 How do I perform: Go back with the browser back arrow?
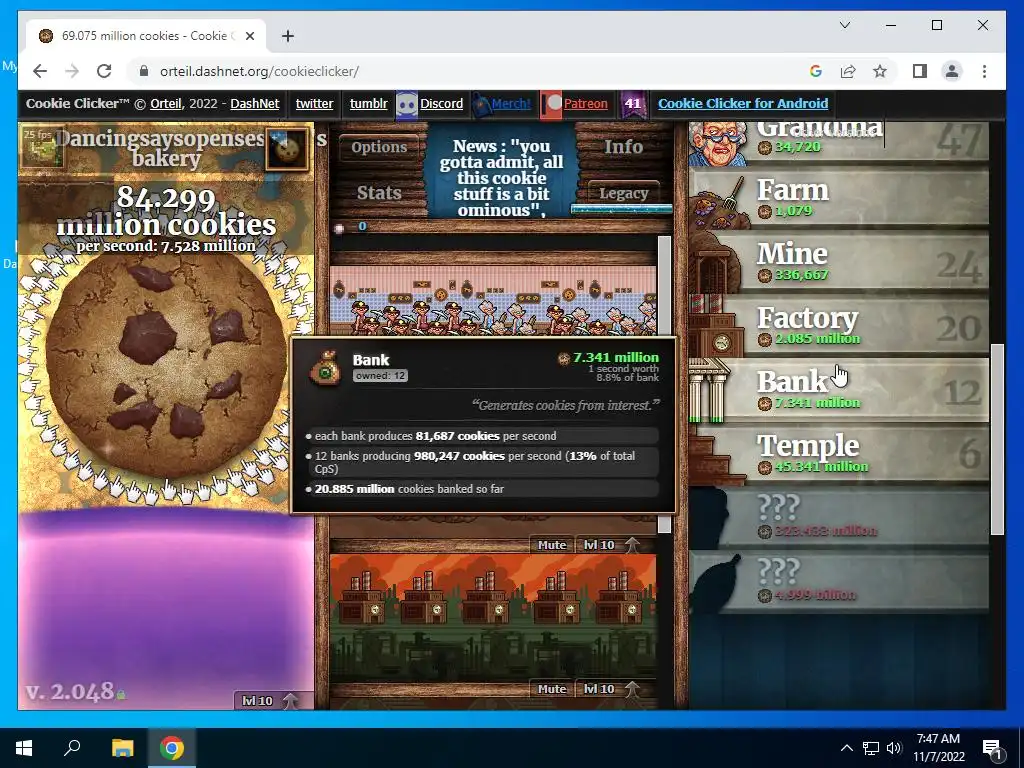click(x=40, y=71)
